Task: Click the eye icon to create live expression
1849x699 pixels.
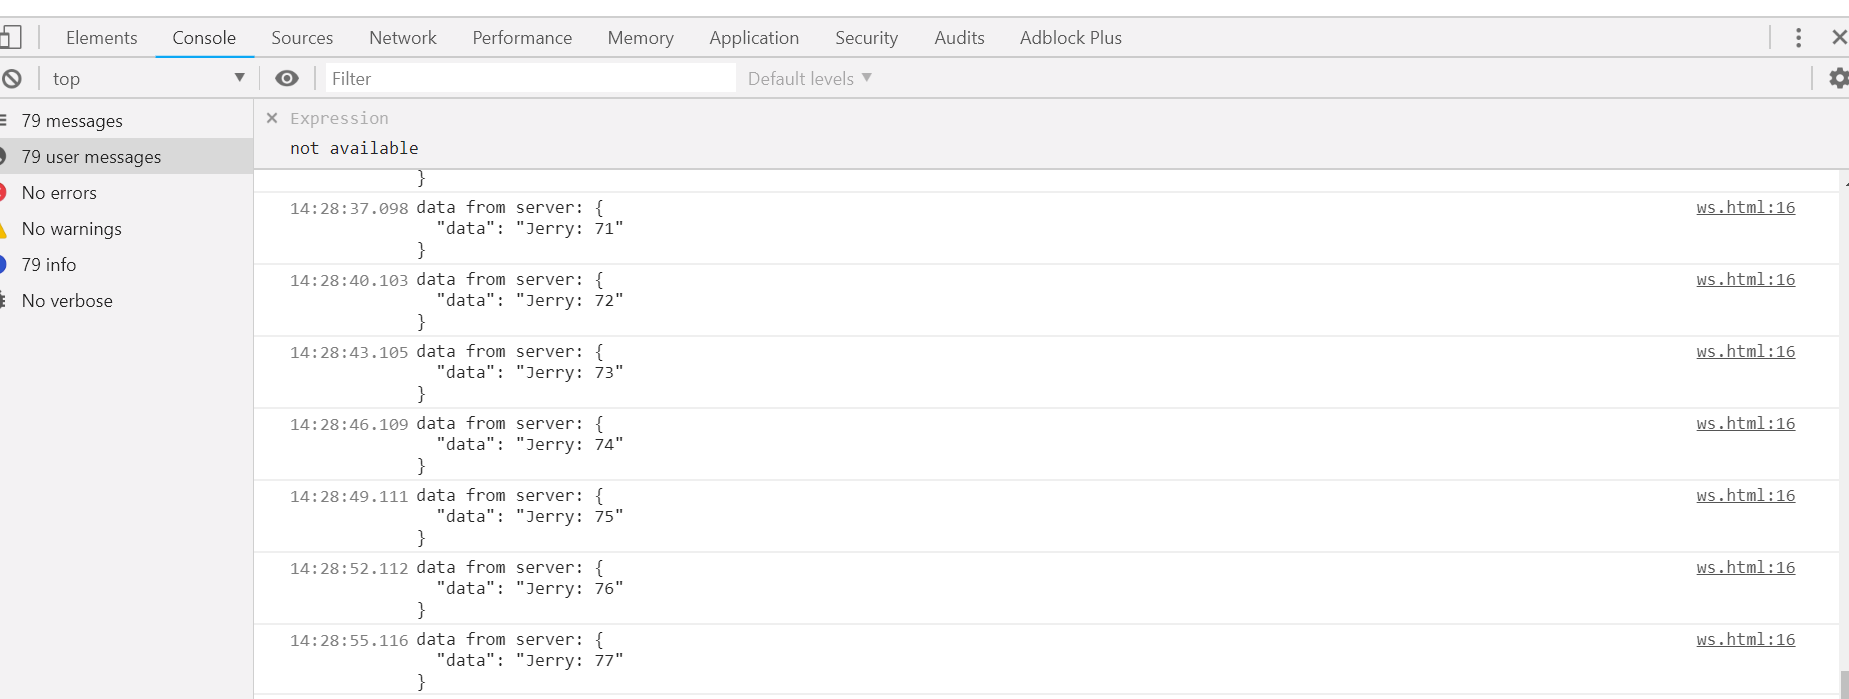Action: [x=287, y=78]
